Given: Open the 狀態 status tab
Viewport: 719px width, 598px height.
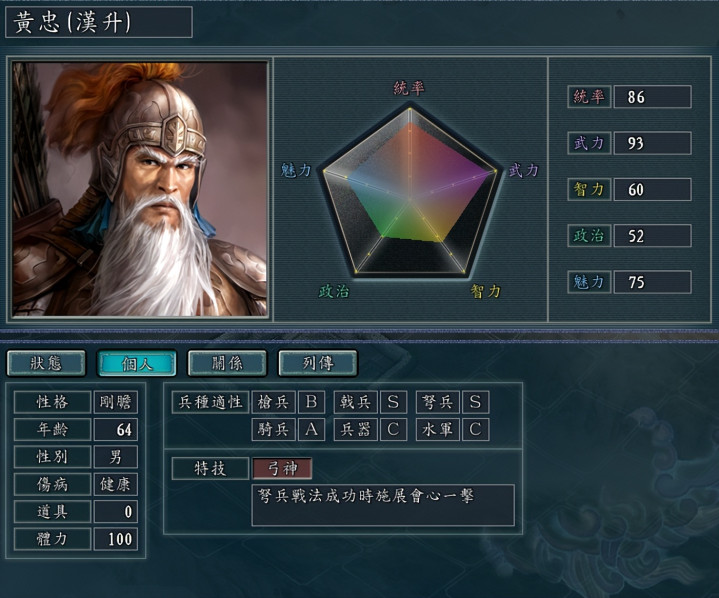Looking at the screenshot, I should [46, 363].
